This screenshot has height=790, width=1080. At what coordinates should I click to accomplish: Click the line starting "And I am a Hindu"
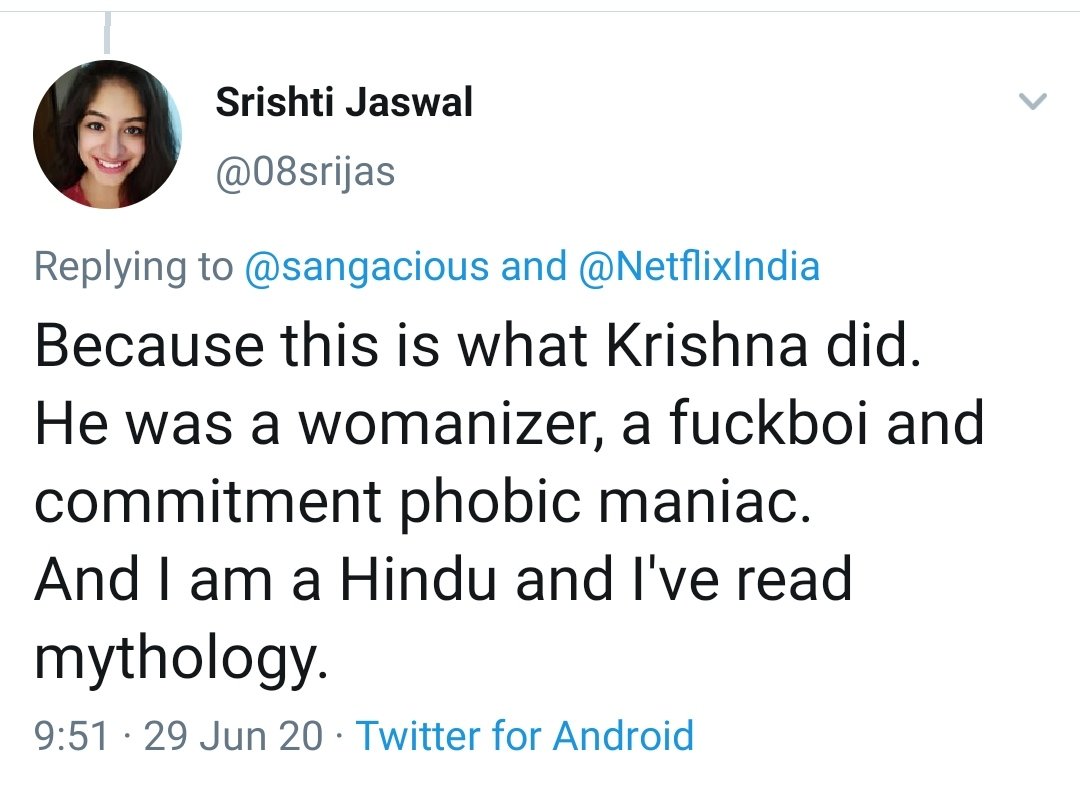click(x=444, y=580)
